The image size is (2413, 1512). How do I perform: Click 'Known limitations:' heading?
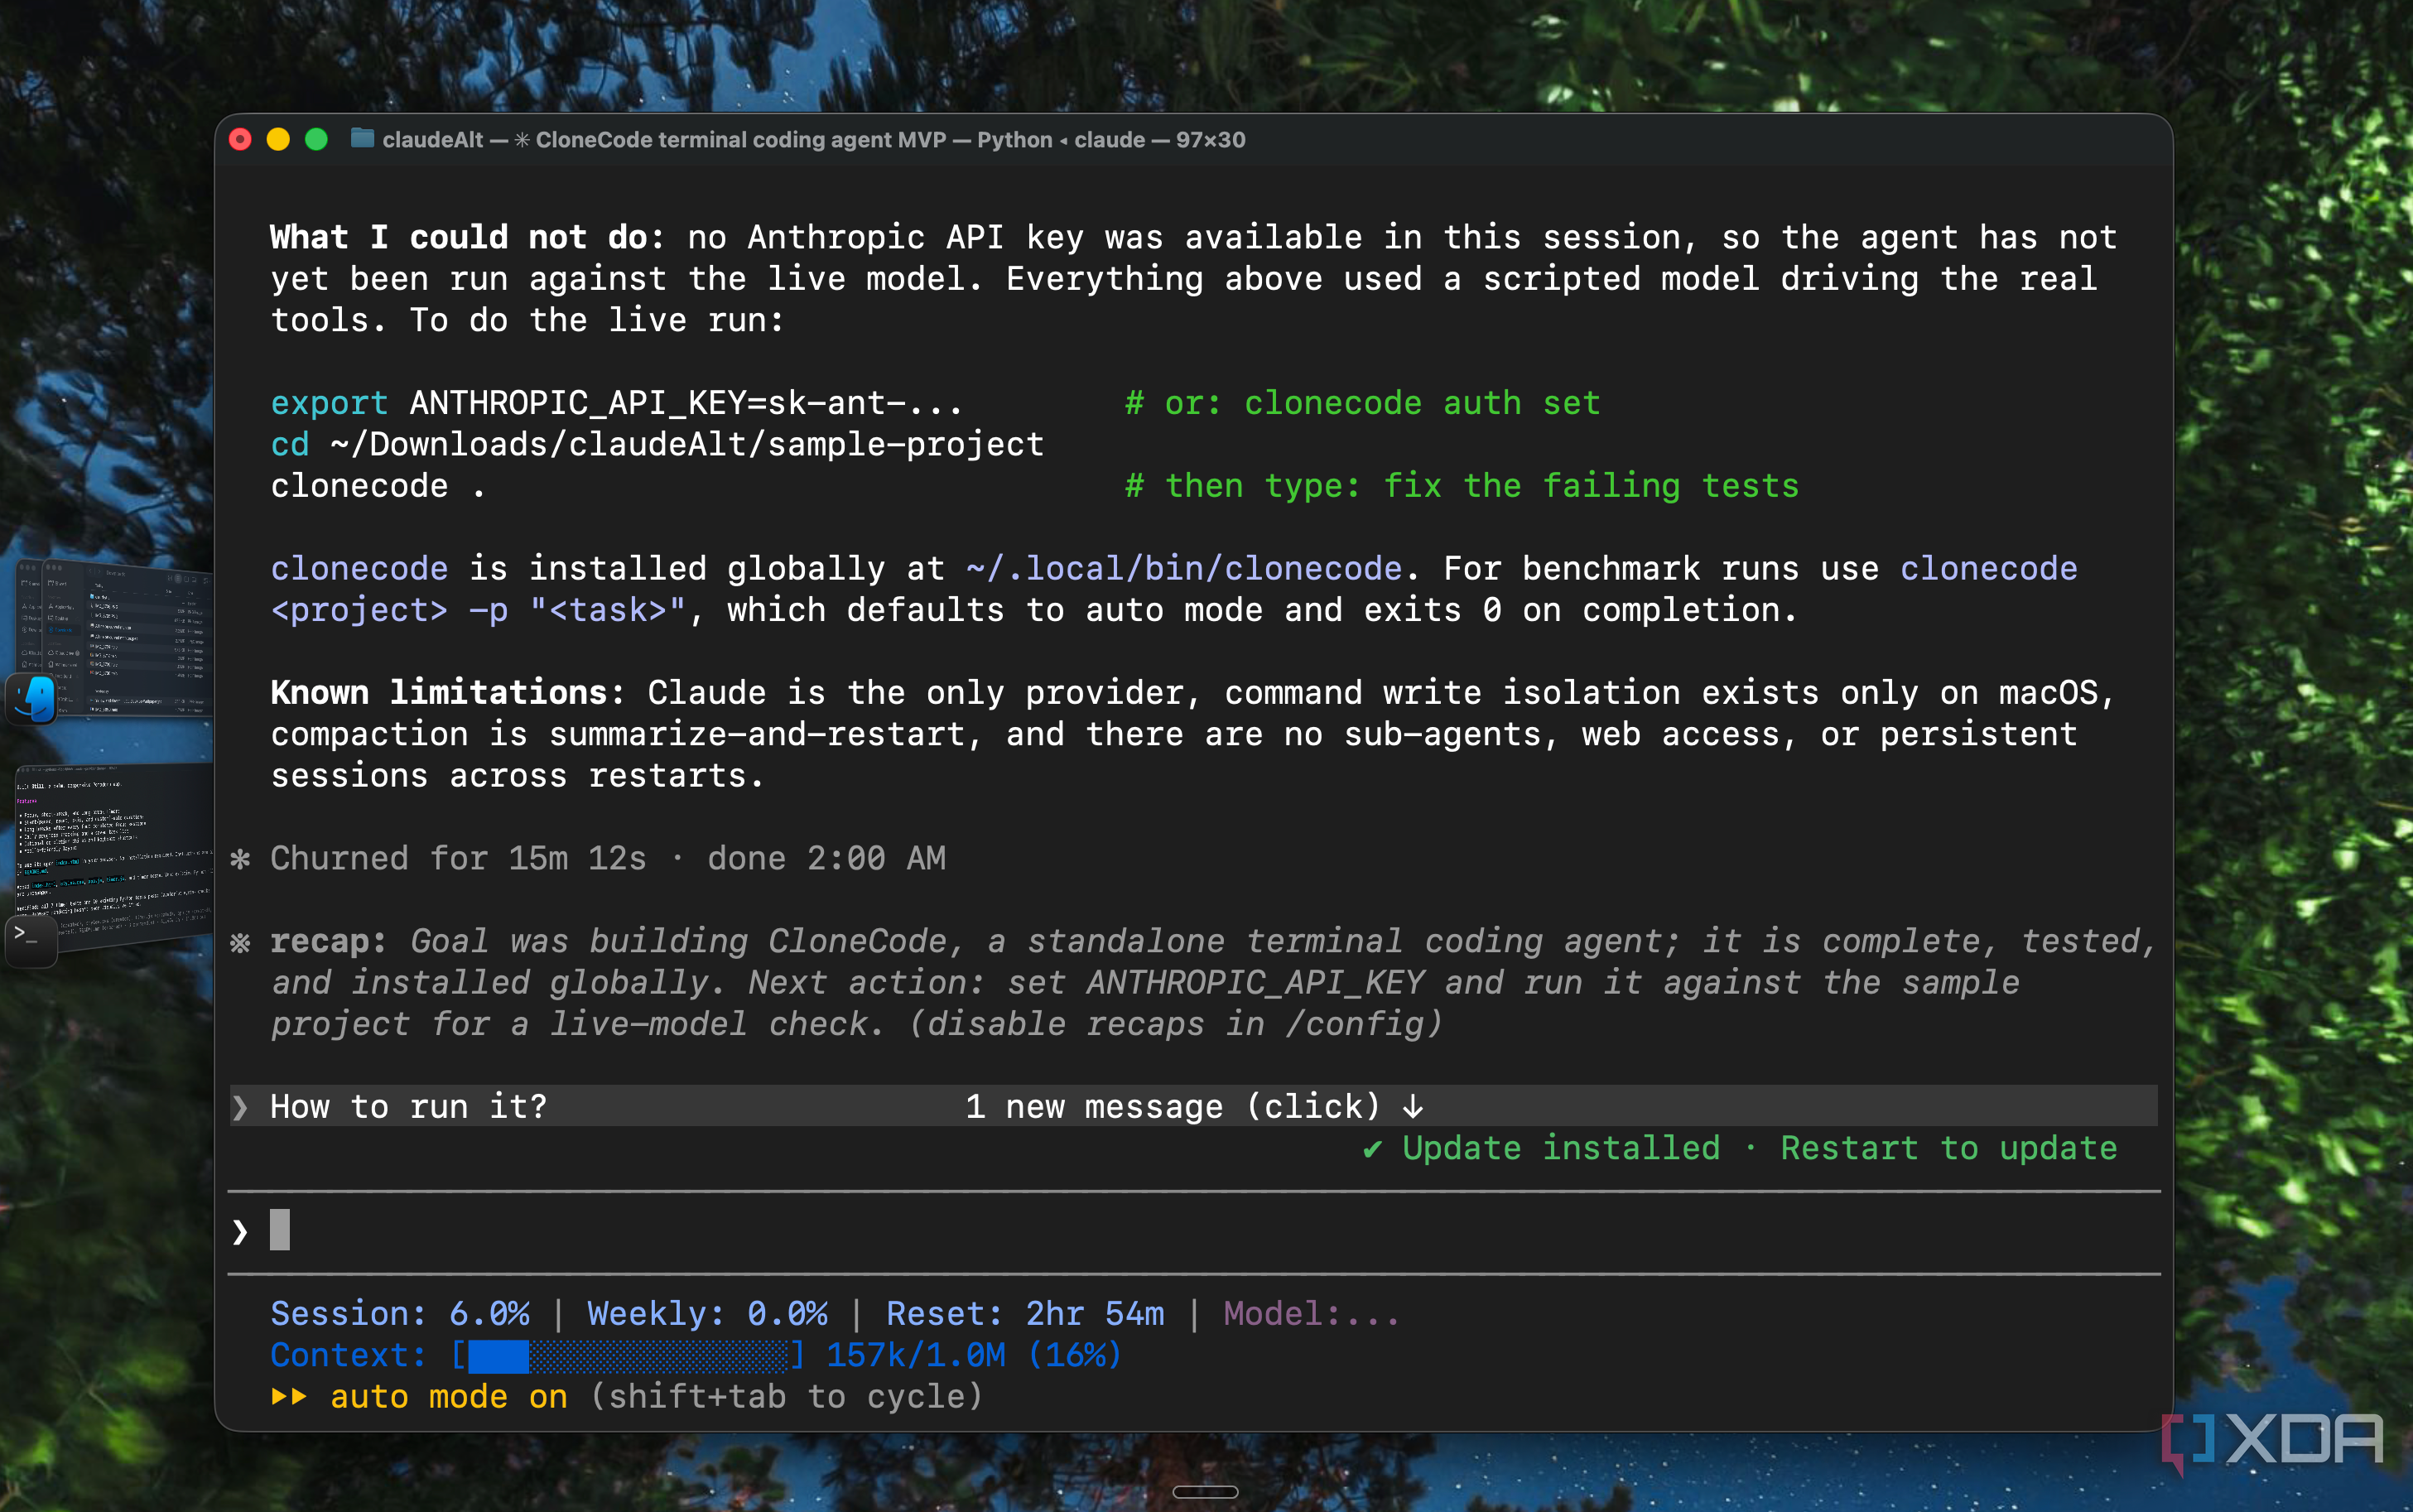(x=448, y=693)
